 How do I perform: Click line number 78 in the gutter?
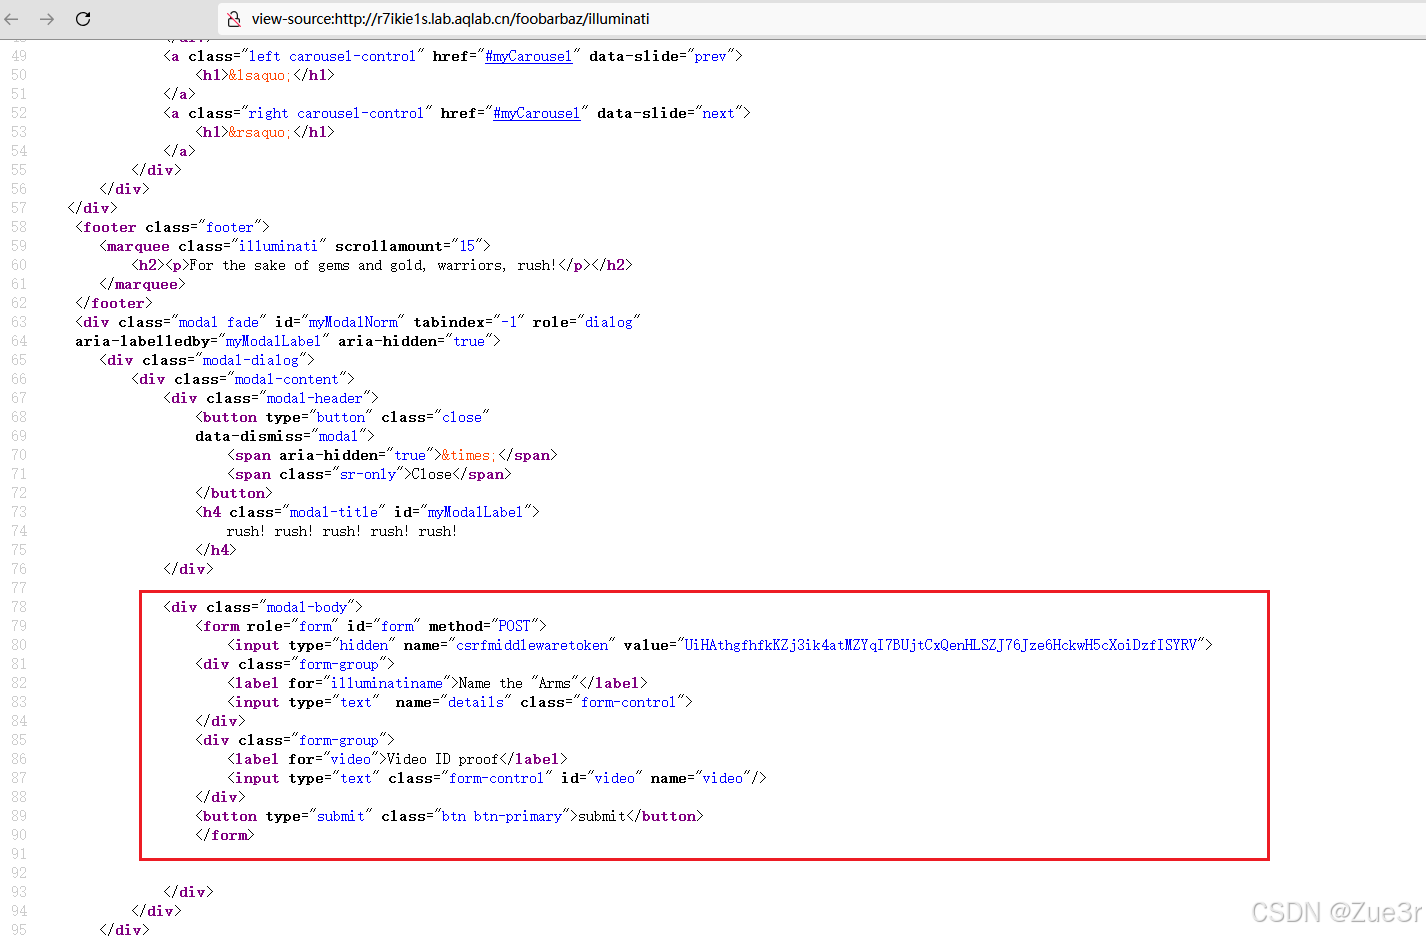[19, 607]
